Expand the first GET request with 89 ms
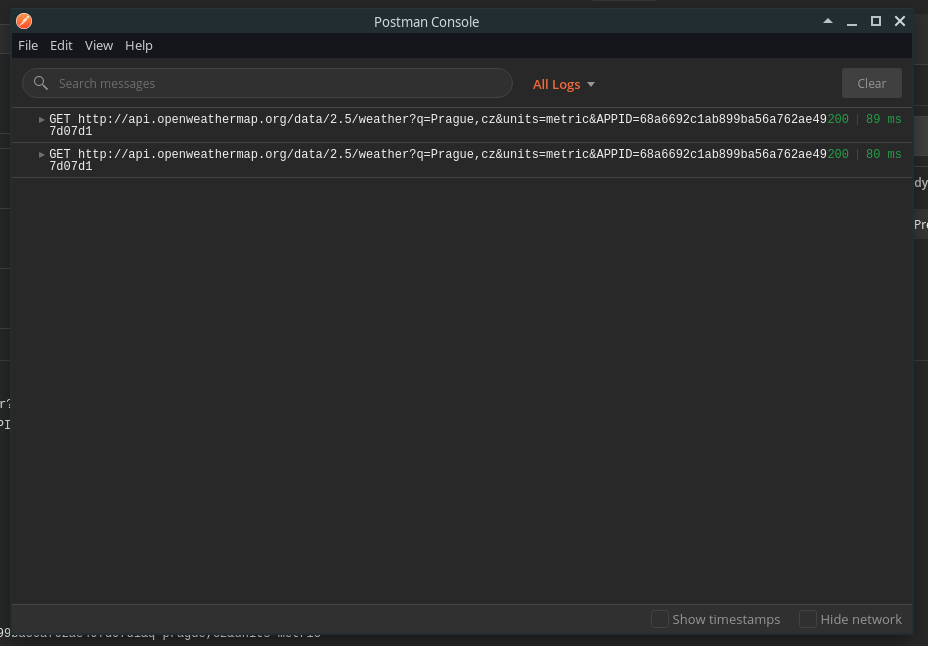 [41, 119]
